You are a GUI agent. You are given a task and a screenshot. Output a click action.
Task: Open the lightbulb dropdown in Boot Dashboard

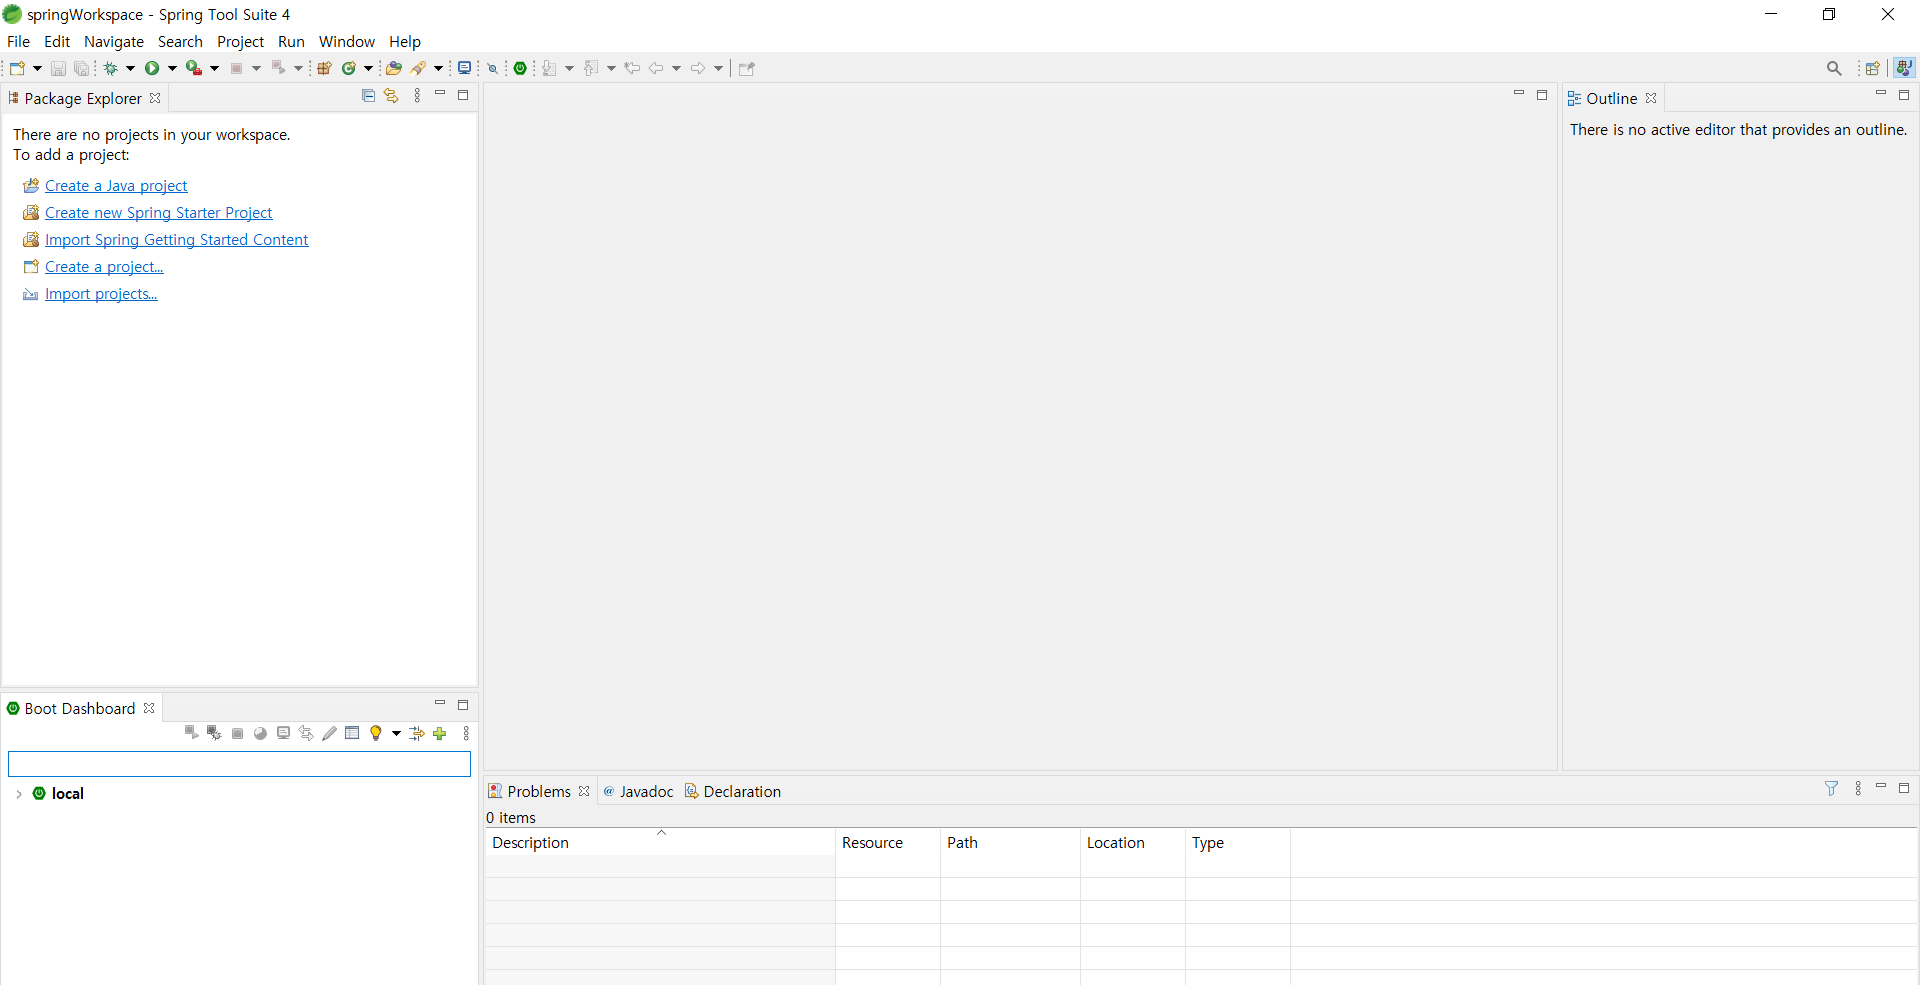click(x=396, y=733)
